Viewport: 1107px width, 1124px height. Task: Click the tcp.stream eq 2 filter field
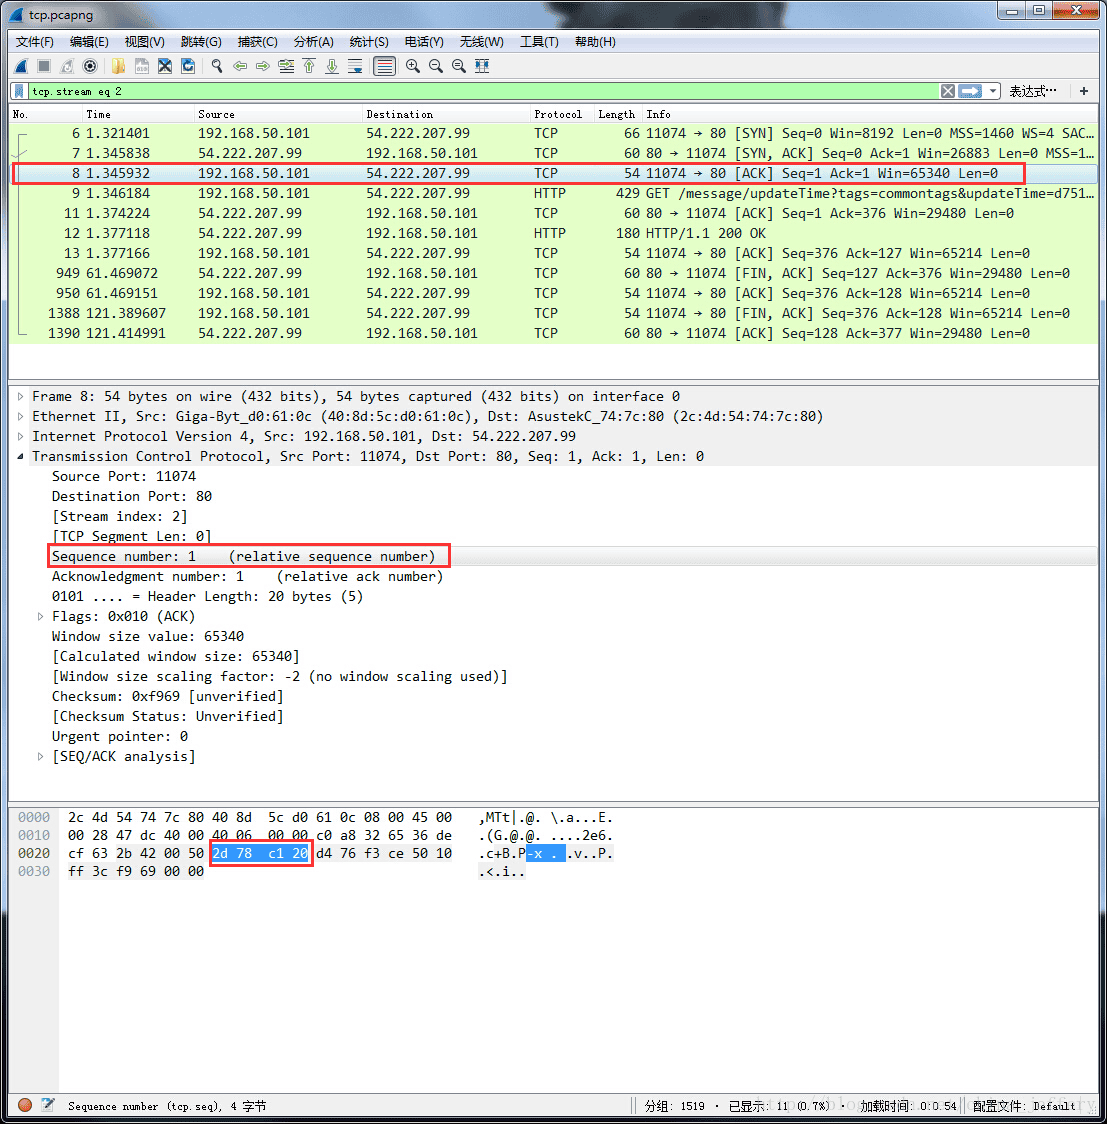pyautogui.click(x=480, y=91)
